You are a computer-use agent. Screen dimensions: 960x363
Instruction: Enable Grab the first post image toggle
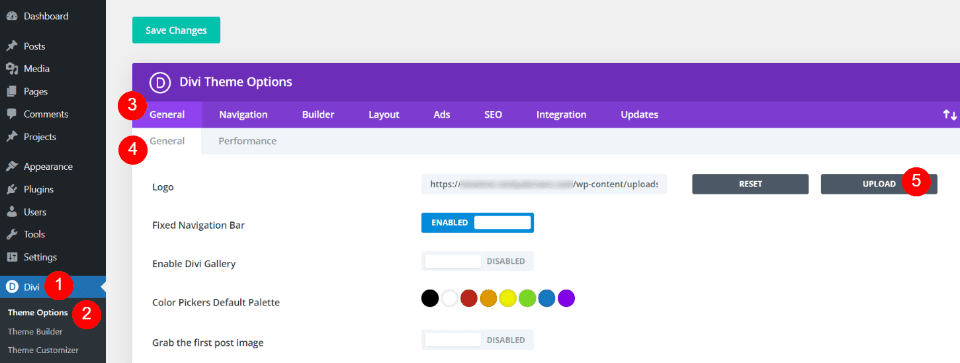tap(478, 340)
